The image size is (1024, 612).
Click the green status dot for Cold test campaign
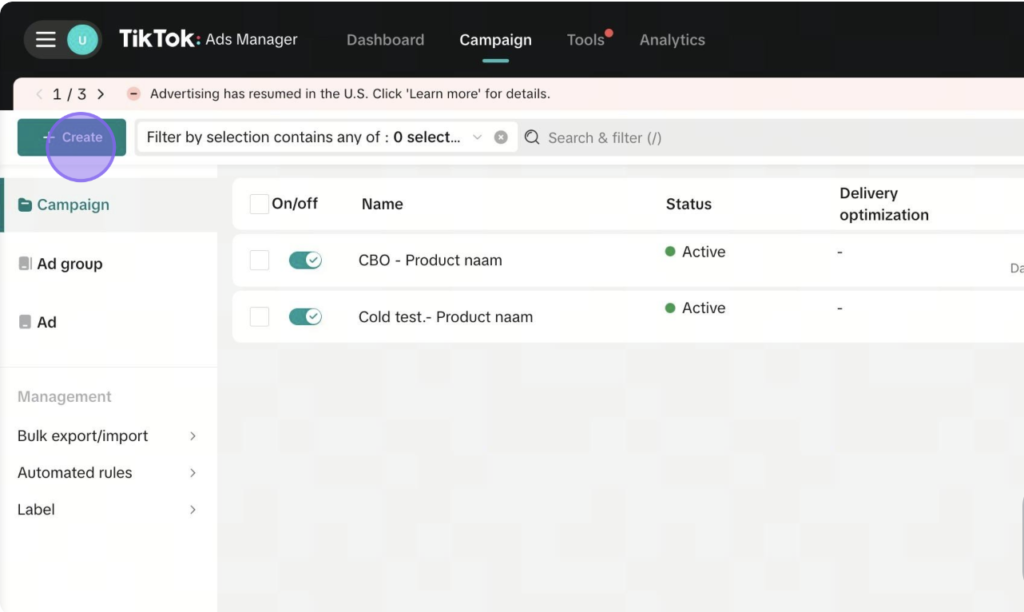click(x=670, y=308)
